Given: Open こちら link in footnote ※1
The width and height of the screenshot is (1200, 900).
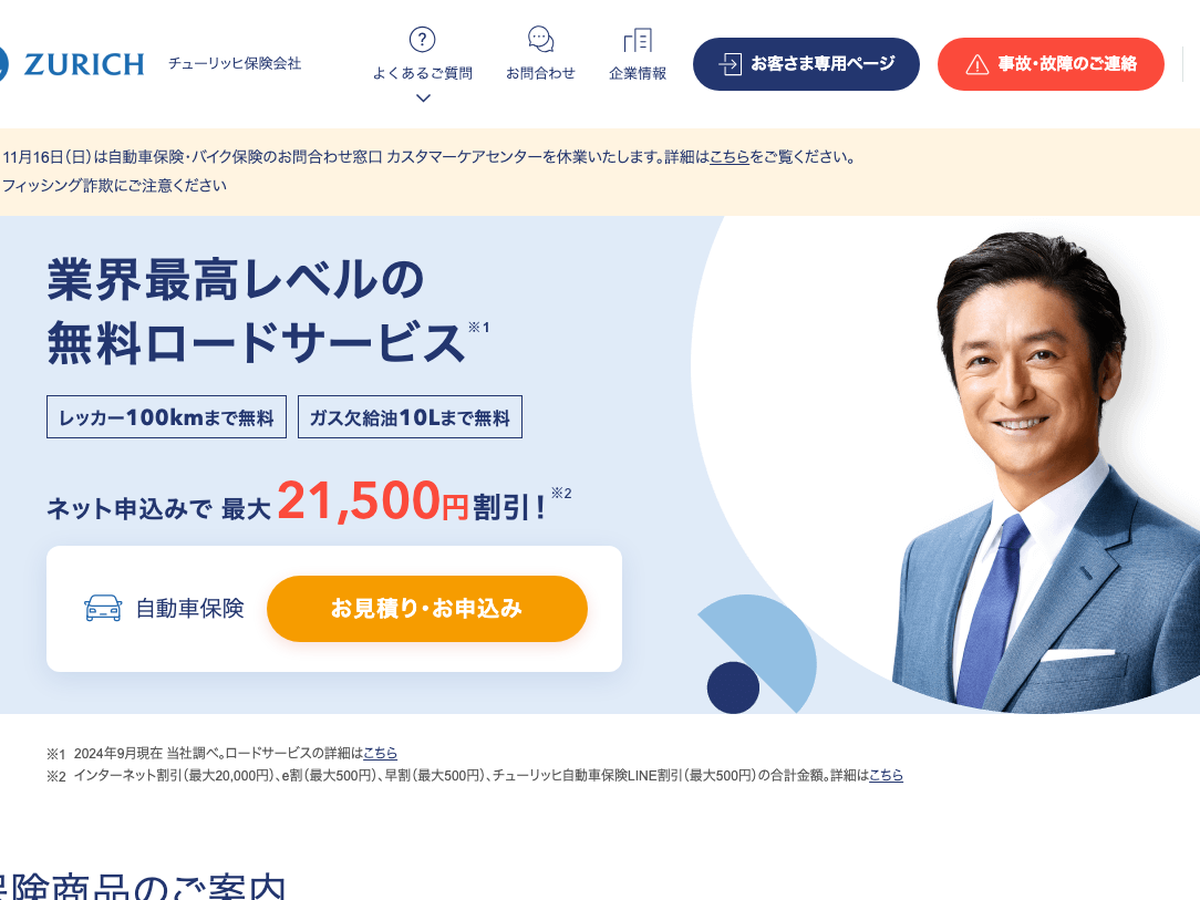Looking at the screenshot, I should (380, 752).
